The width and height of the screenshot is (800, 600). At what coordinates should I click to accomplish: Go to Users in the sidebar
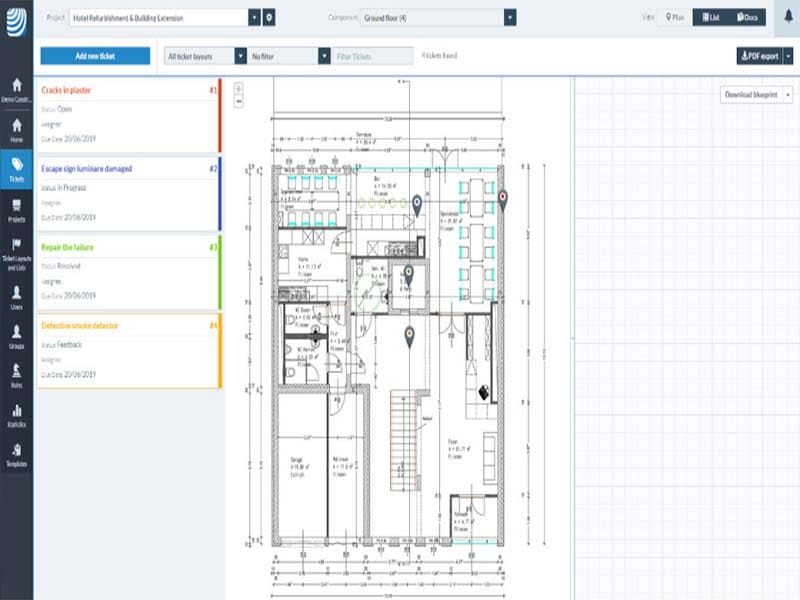pos(16,297)
